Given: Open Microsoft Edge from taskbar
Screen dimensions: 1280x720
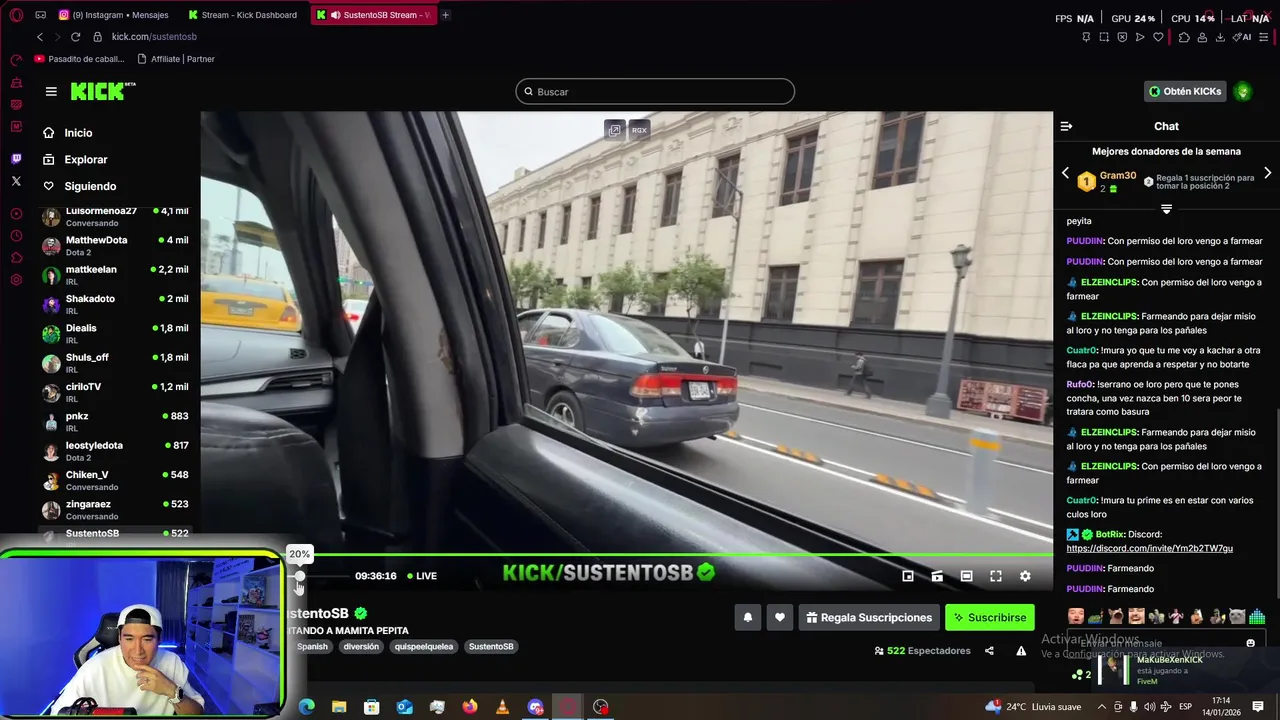Looking at the screenshot, I should click(x=307, y=707).
